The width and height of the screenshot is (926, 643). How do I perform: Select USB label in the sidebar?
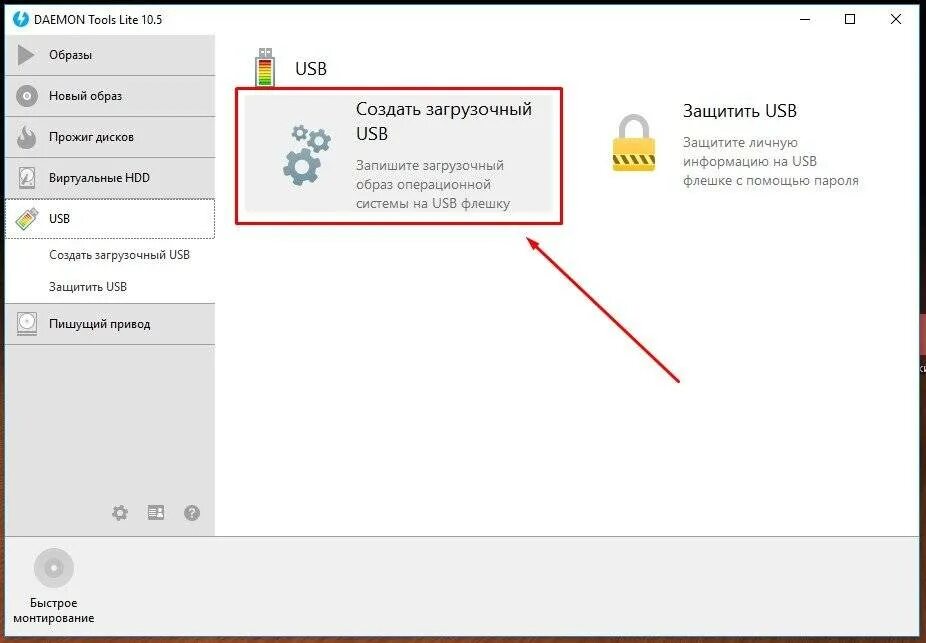coord(59,219)
